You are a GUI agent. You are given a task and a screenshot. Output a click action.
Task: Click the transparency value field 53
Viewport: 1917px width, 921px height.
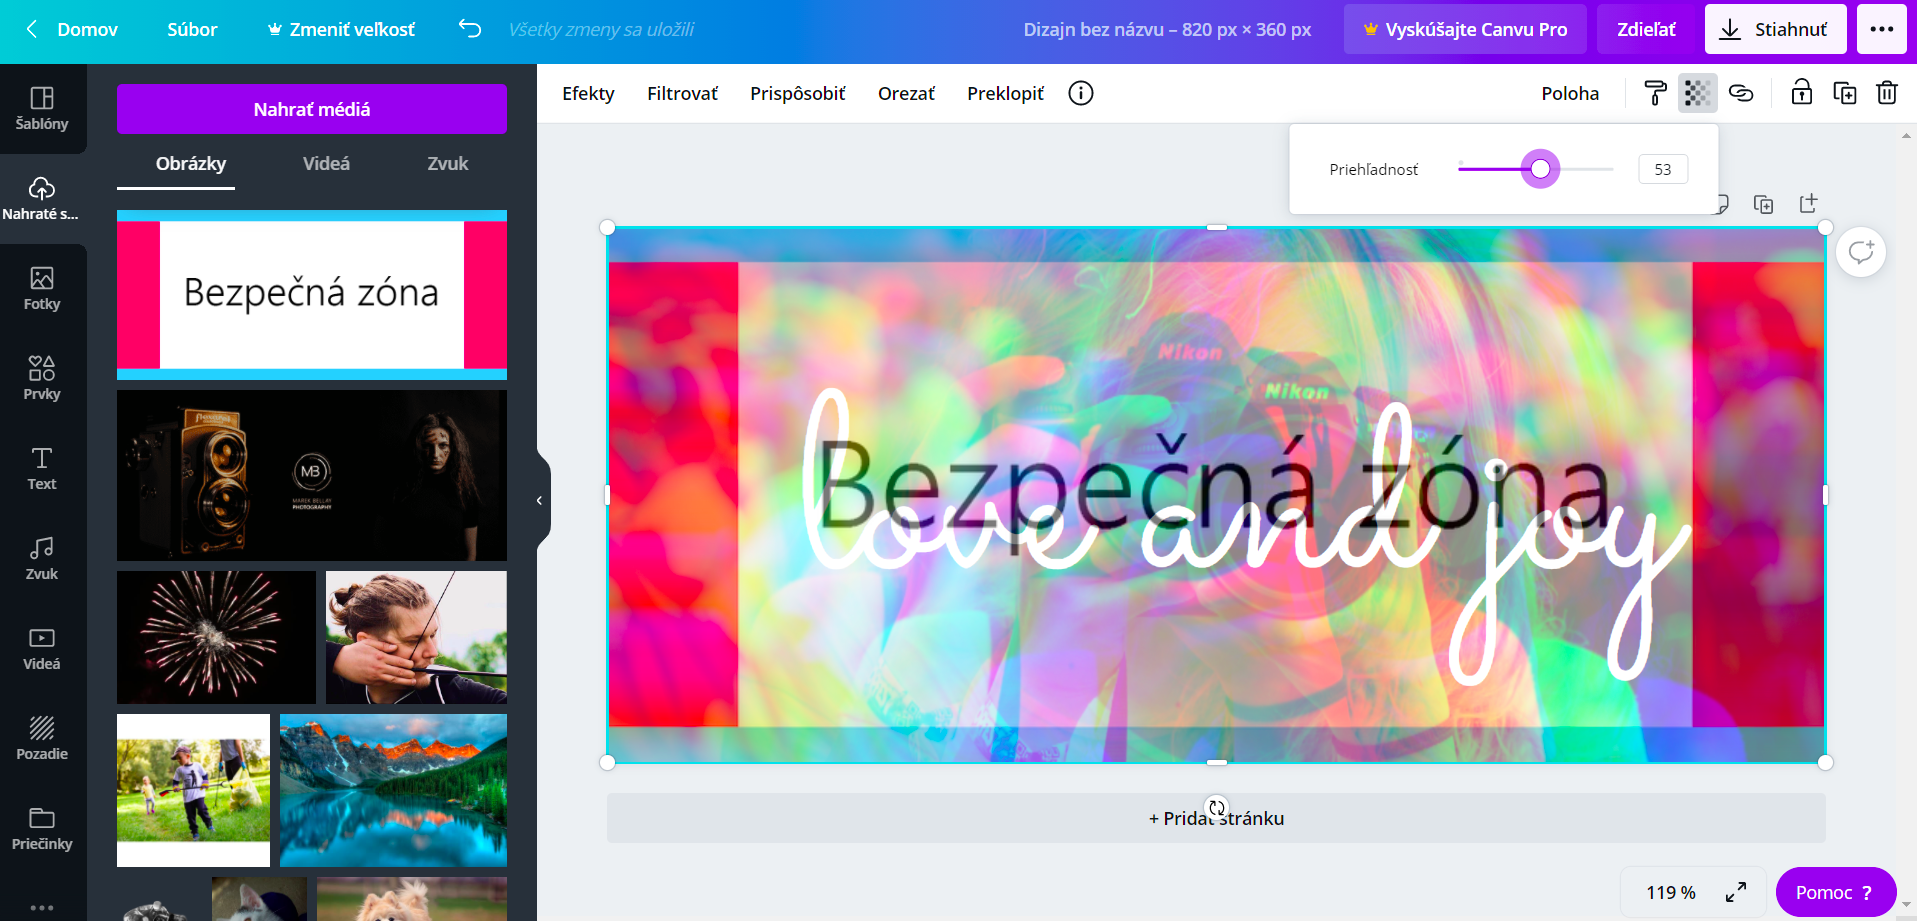pos(1662,169)
